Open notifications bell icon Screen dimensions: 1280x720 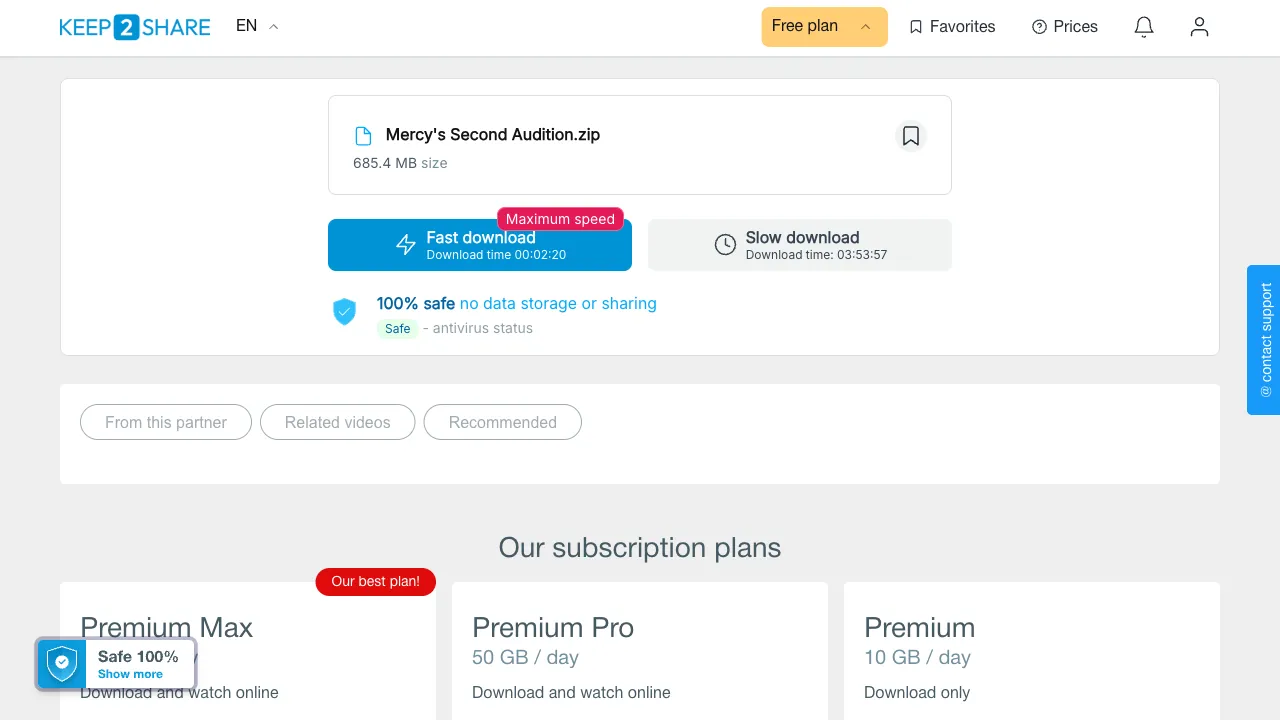coord(1144,27)
